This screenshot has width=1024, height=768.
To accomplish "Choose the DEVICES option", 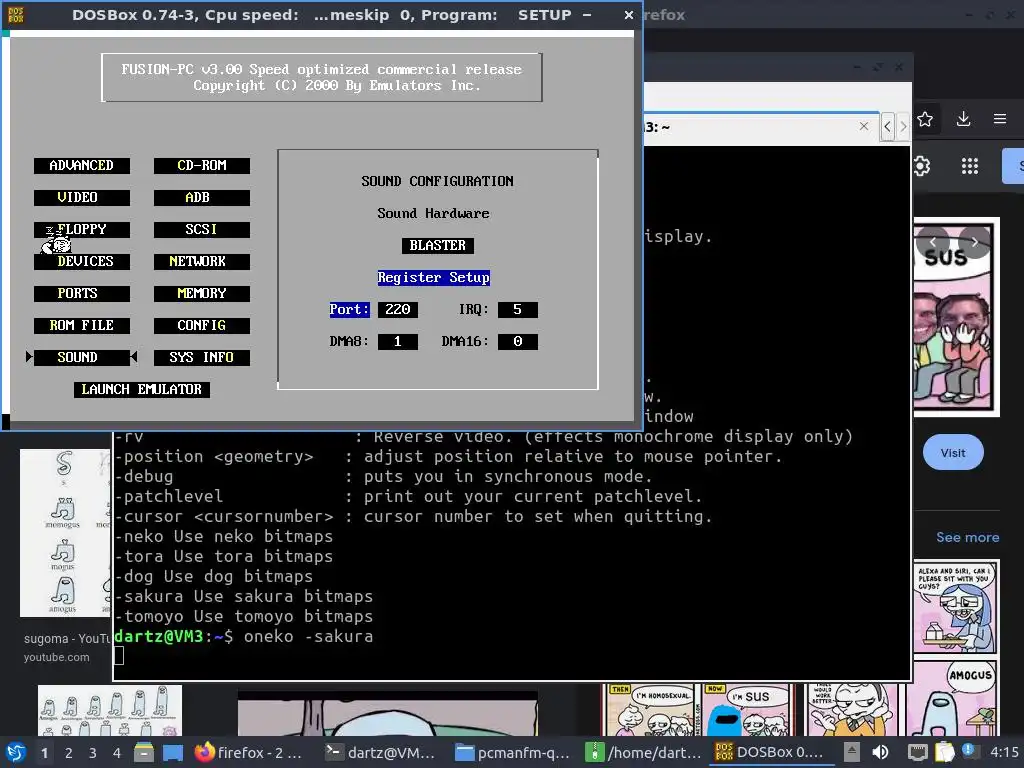I will click(x=82, y=262).
